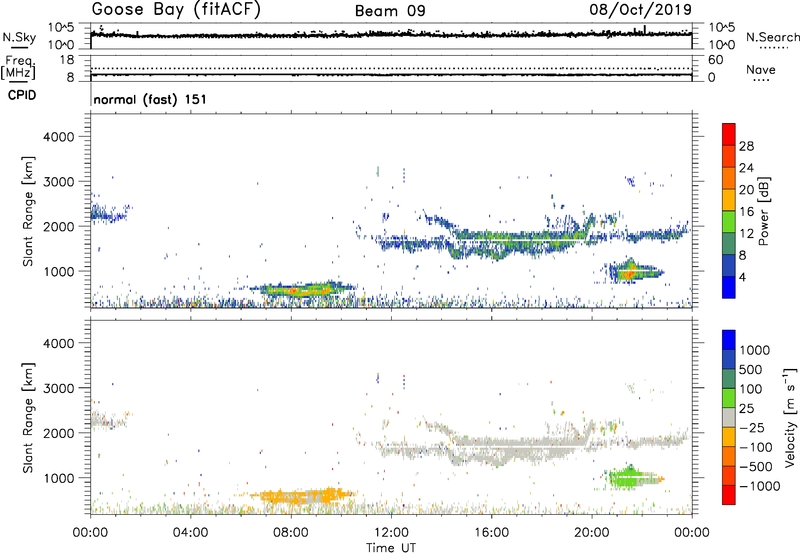Click the 4000 tick on power panel
800x554 pixels.
click(x=59, y=137)
